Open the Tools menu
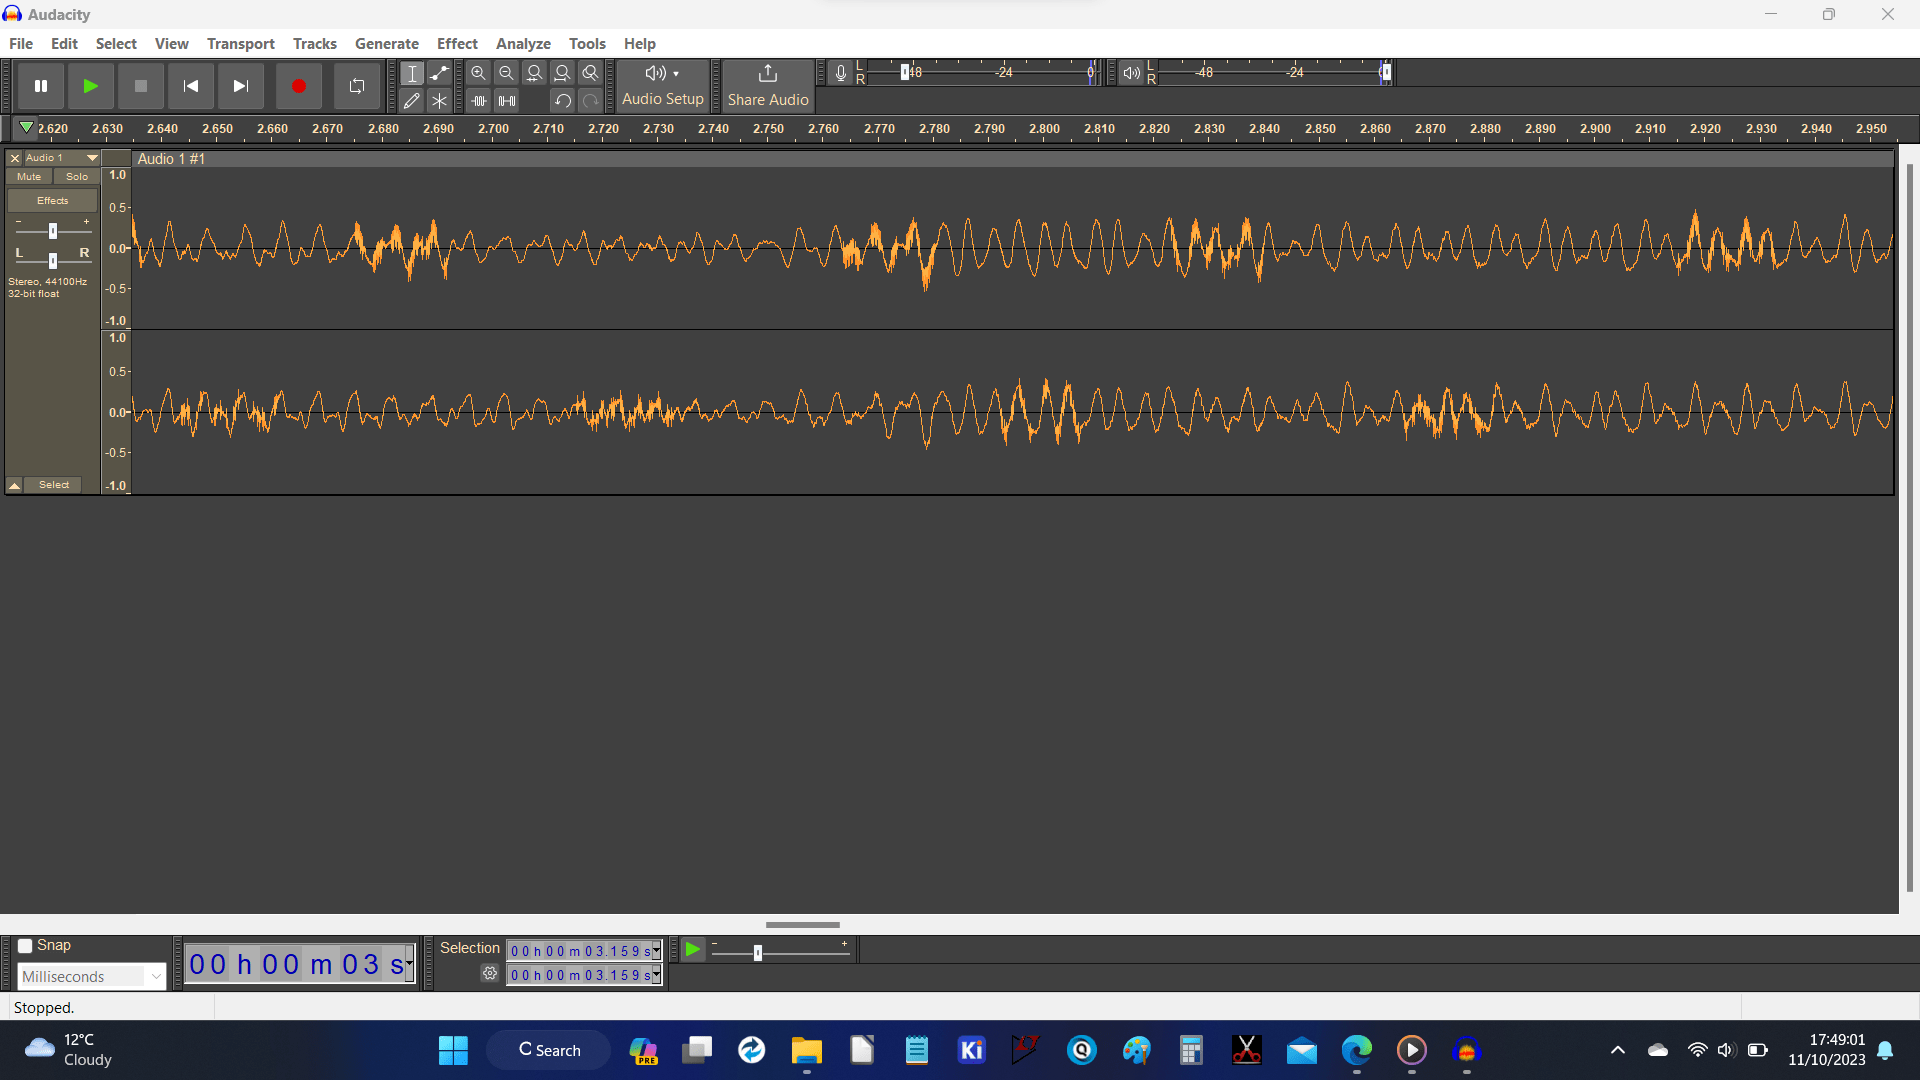 tap(587, 44)
